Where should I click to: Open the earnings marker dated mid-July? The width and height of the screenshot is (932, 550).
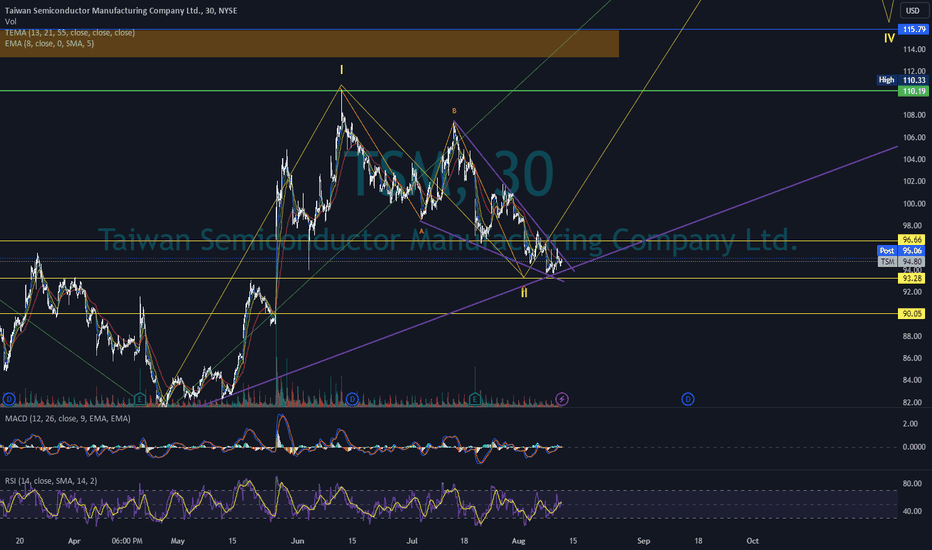(x=474, y=399)
